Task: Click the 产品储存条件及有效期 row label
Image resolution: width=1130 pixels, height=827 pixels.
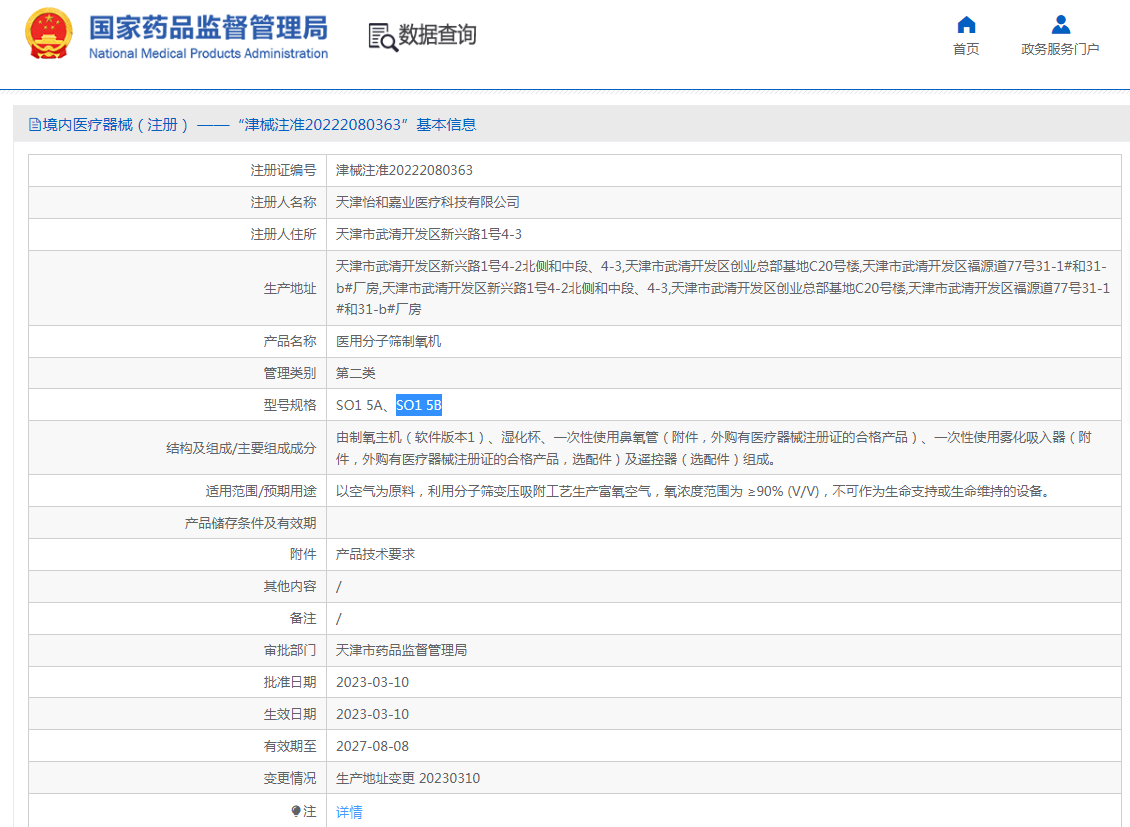Action: (x=251, y=523)
